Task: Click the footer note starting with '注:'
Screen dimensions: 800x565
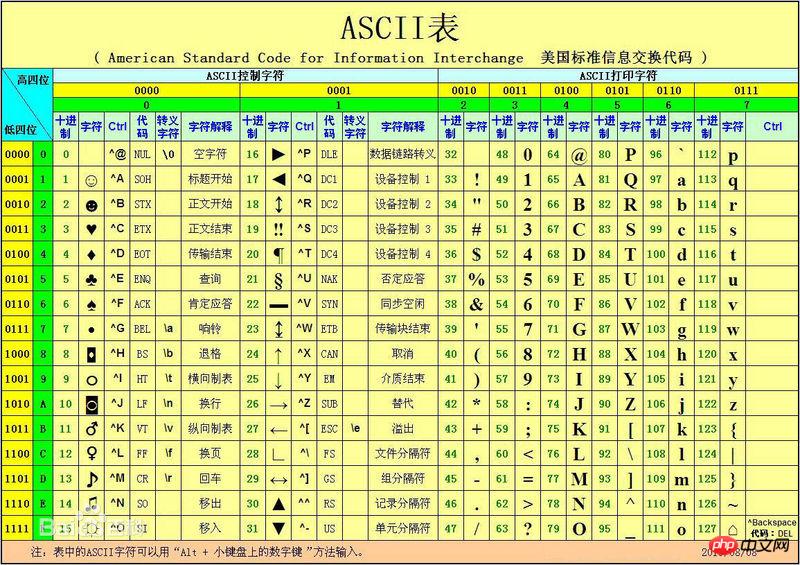Action: click(x=197, y=552)
